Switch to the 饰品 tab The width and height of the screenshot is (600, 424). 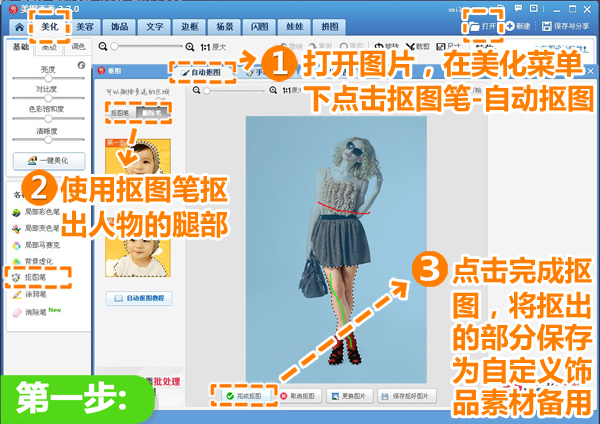pyautogui.click(x=120, y=27)
